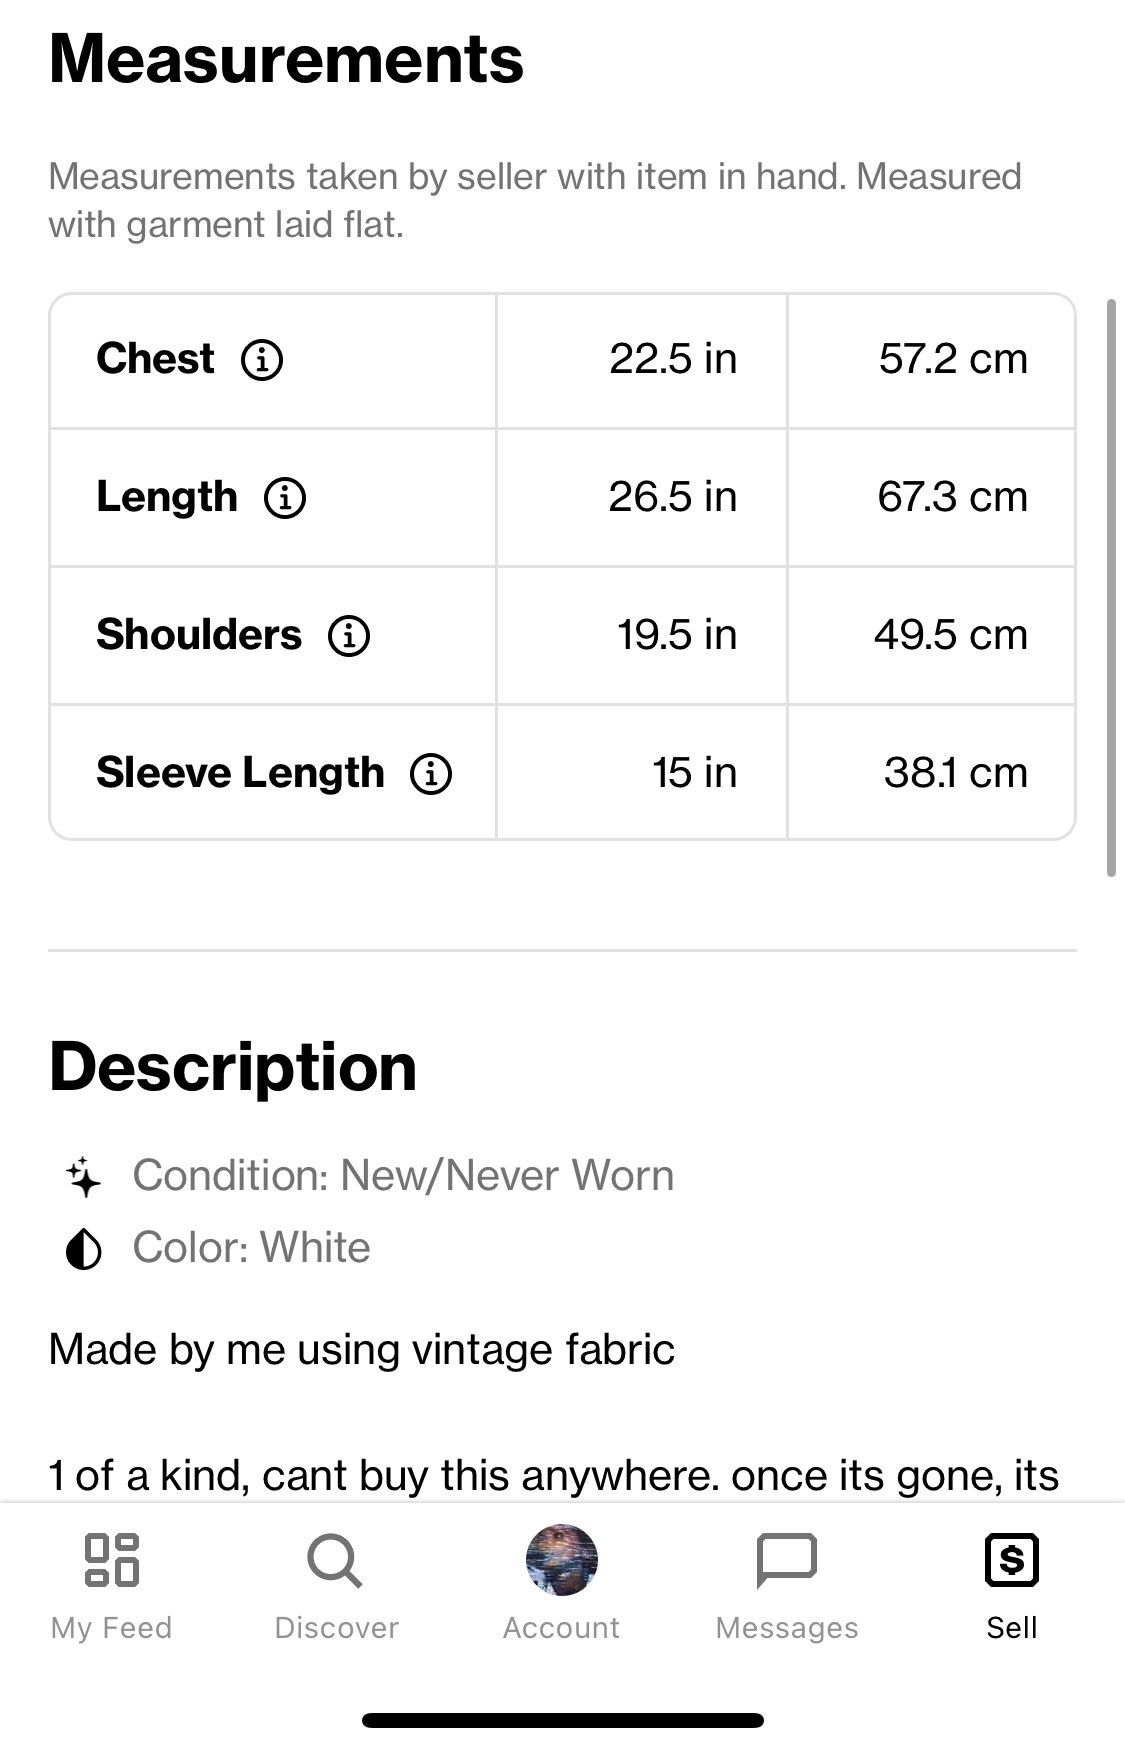The height and width of the screenshot is (1752, 1125).
Task: Open the Shoulders info tooltip icon
Action: pyautogui.click(x=349, y=635)
